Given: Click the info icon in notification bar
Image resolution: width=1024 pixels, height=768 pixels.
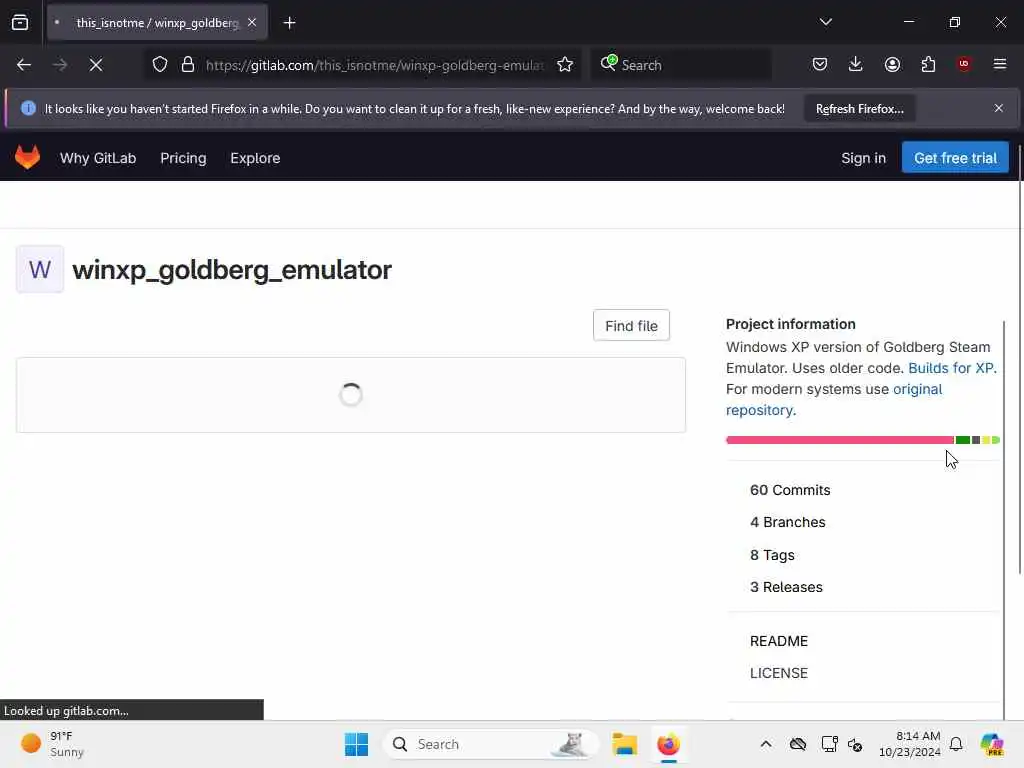Looking at the screenshot, I should pyautogui.click(x=28, y=108).
